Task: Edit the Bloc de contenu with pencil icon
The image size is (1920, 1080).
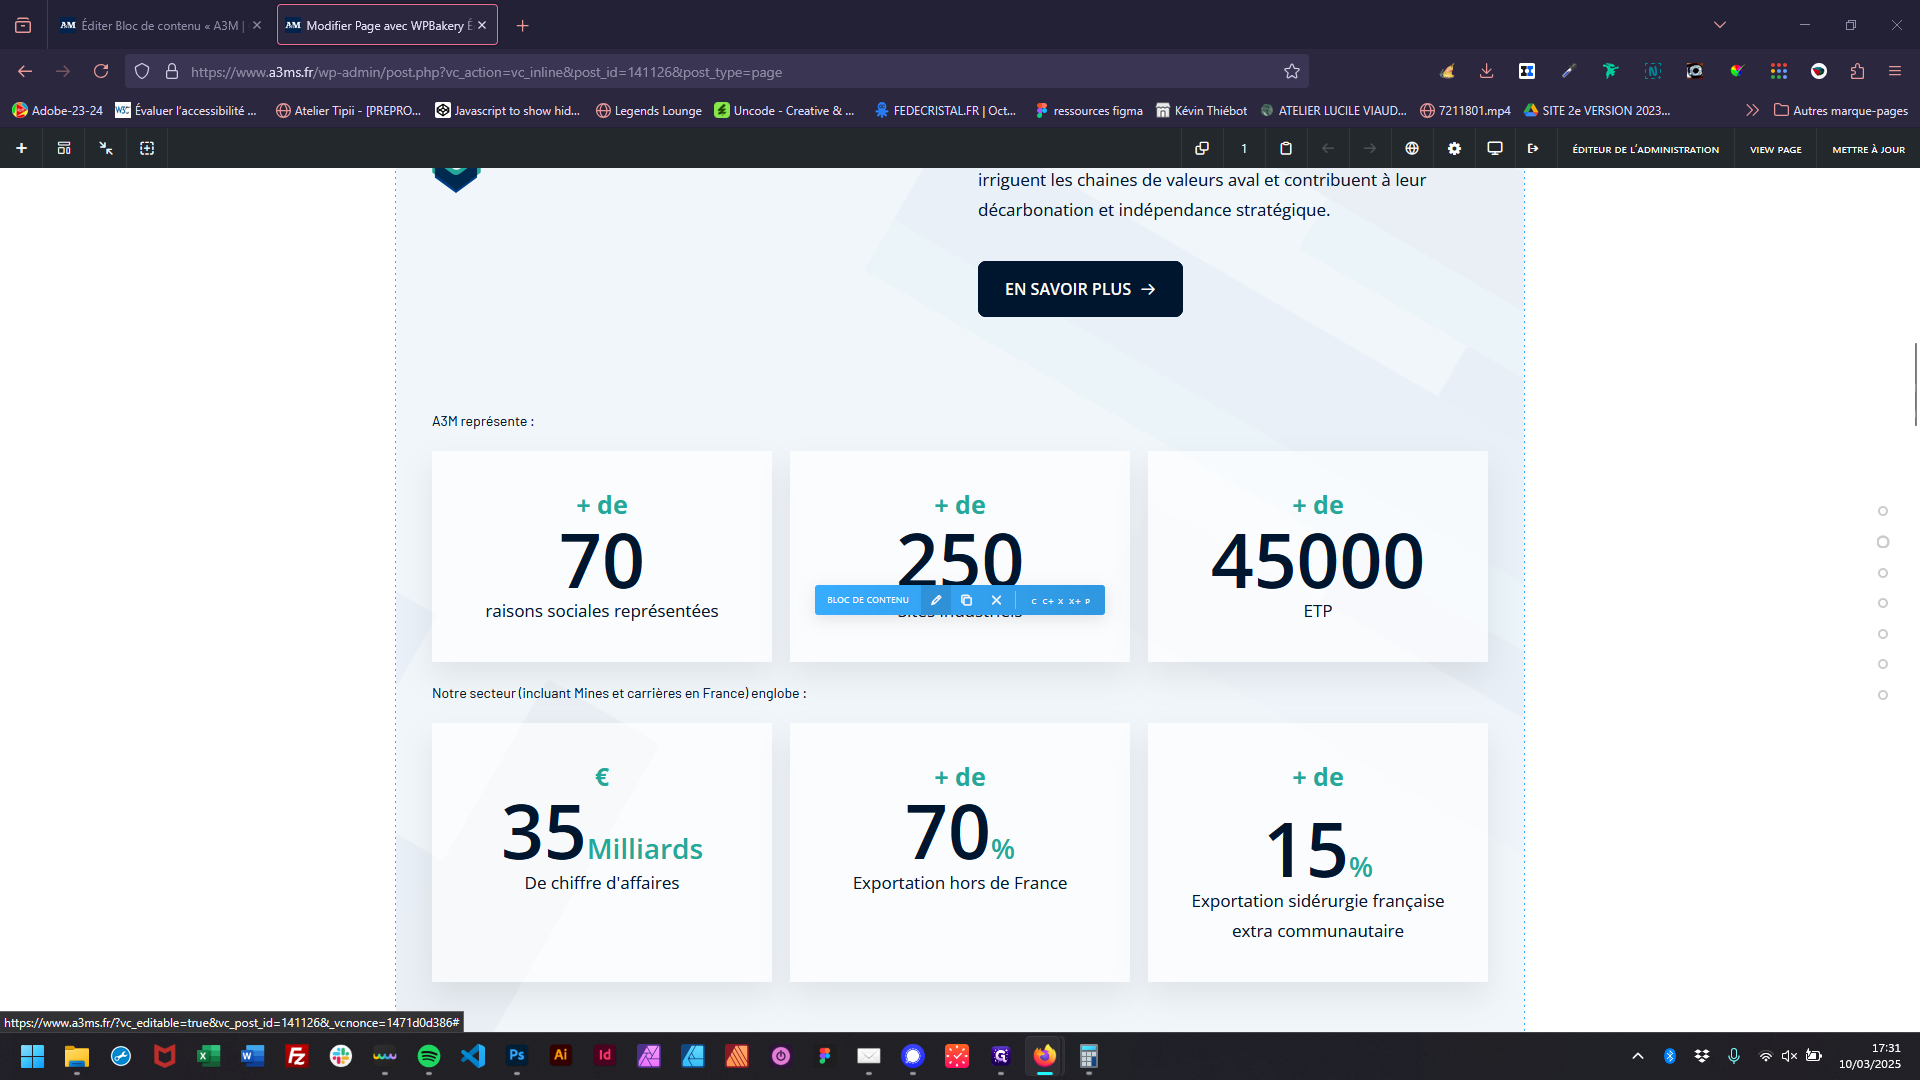Action: click(936, 600)
